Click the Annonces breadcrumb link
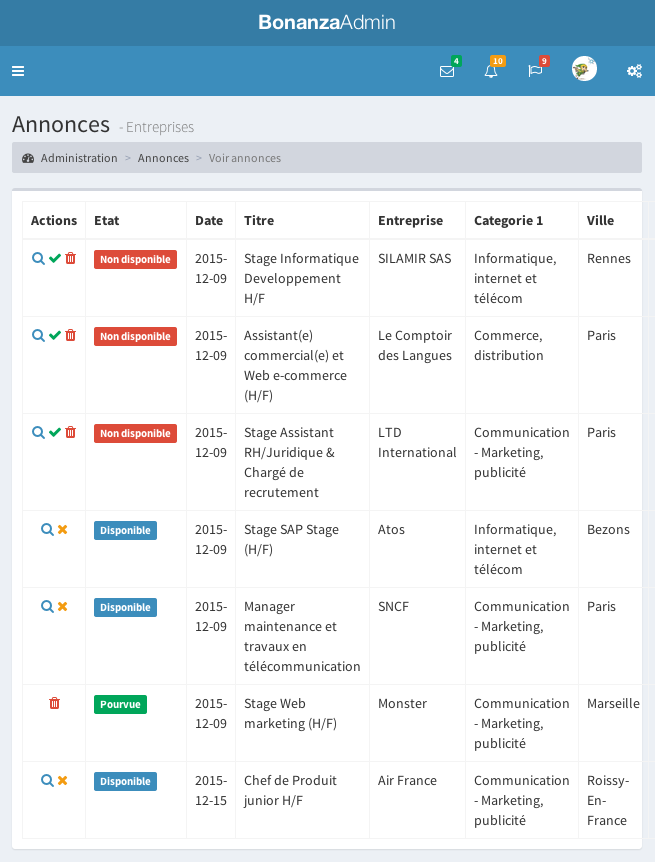655x862 pixels. [163, 158]
